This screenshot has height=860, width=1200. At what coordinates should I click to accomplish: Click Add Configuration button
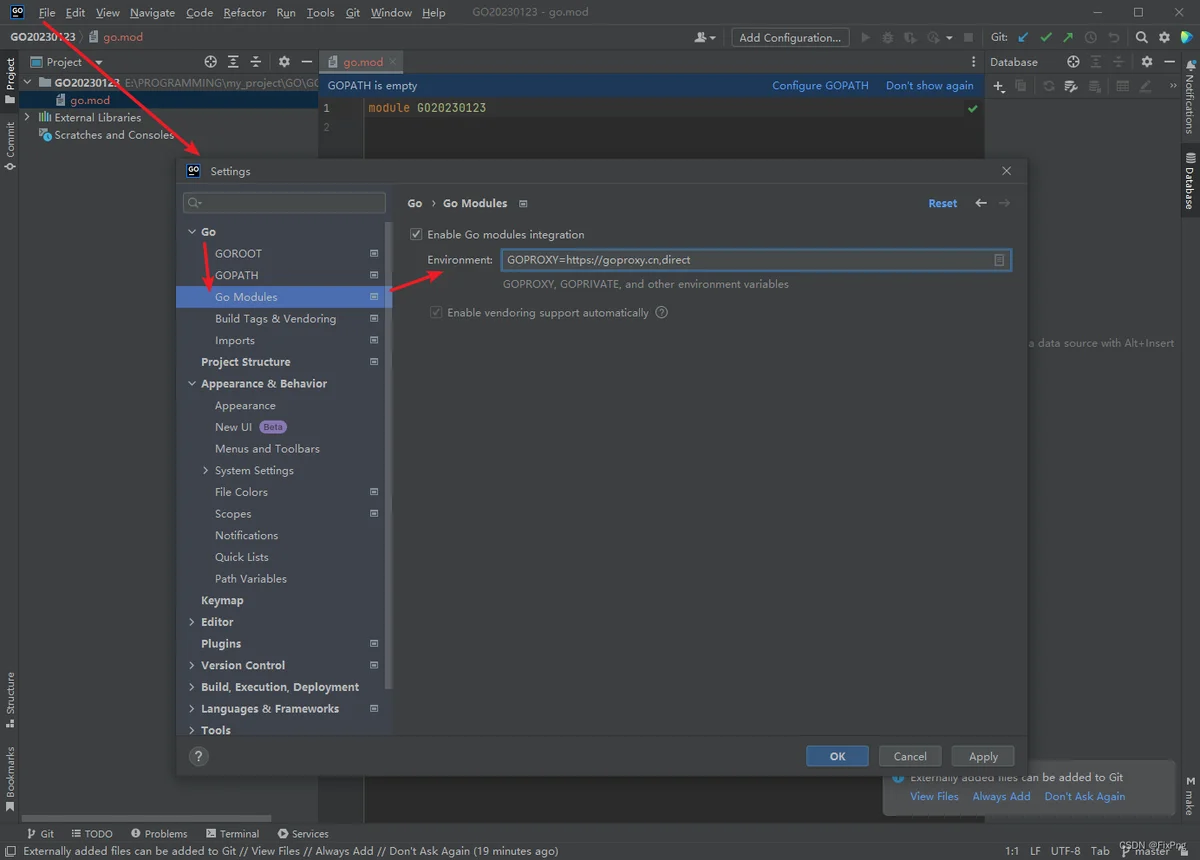tap(790, 38)
